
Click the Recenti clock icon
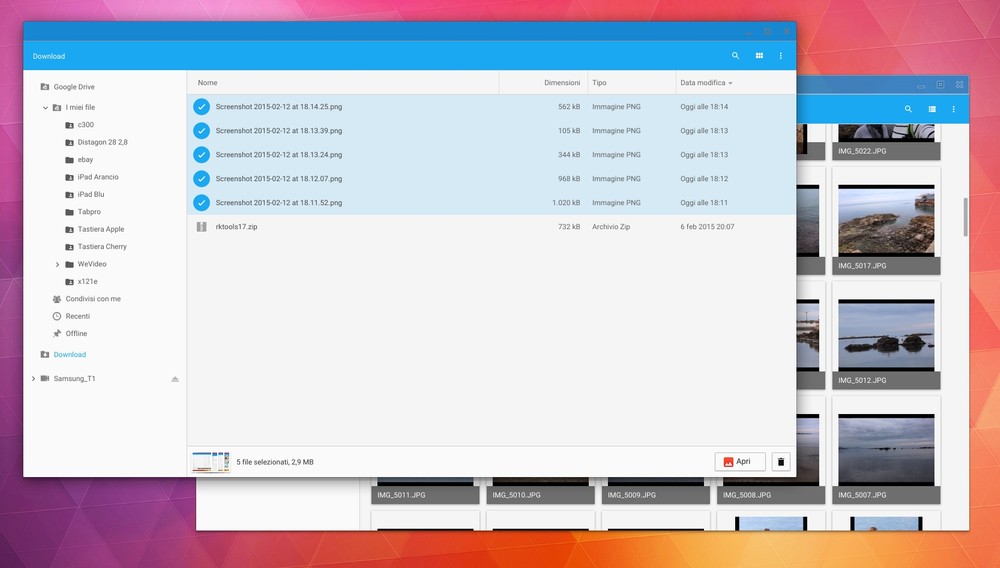click(57, 316)
